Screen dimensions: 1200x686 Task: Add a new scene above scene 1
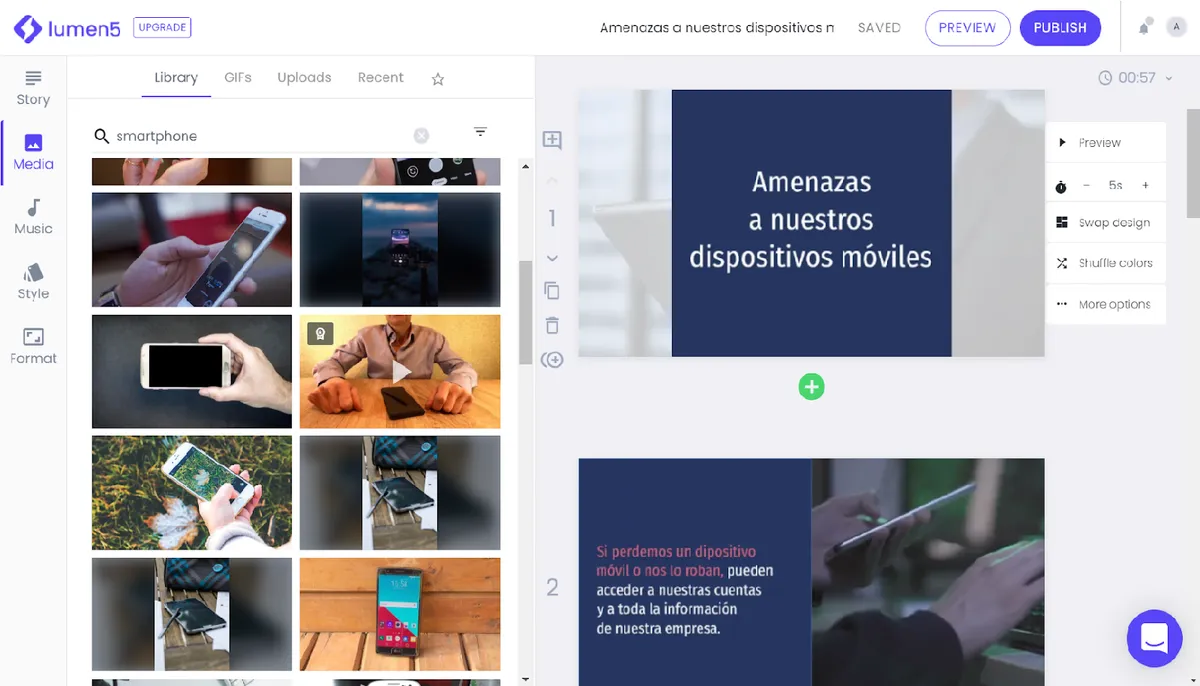(552, 140)
